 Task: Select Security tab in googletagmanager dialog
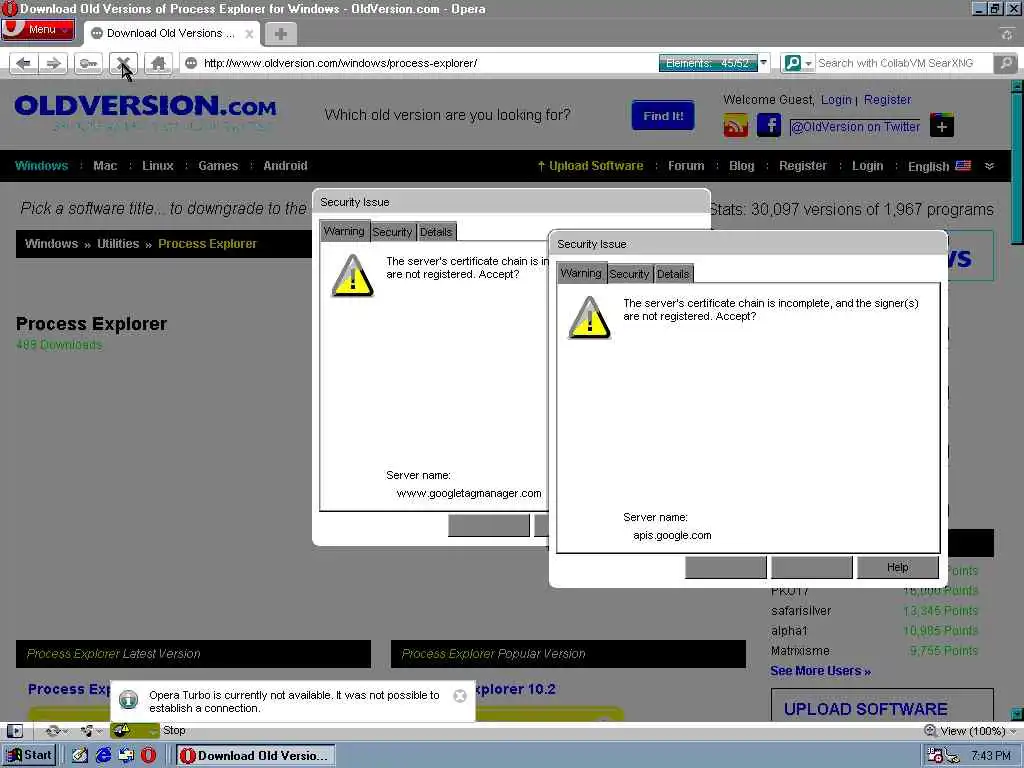tap(392, 232)
